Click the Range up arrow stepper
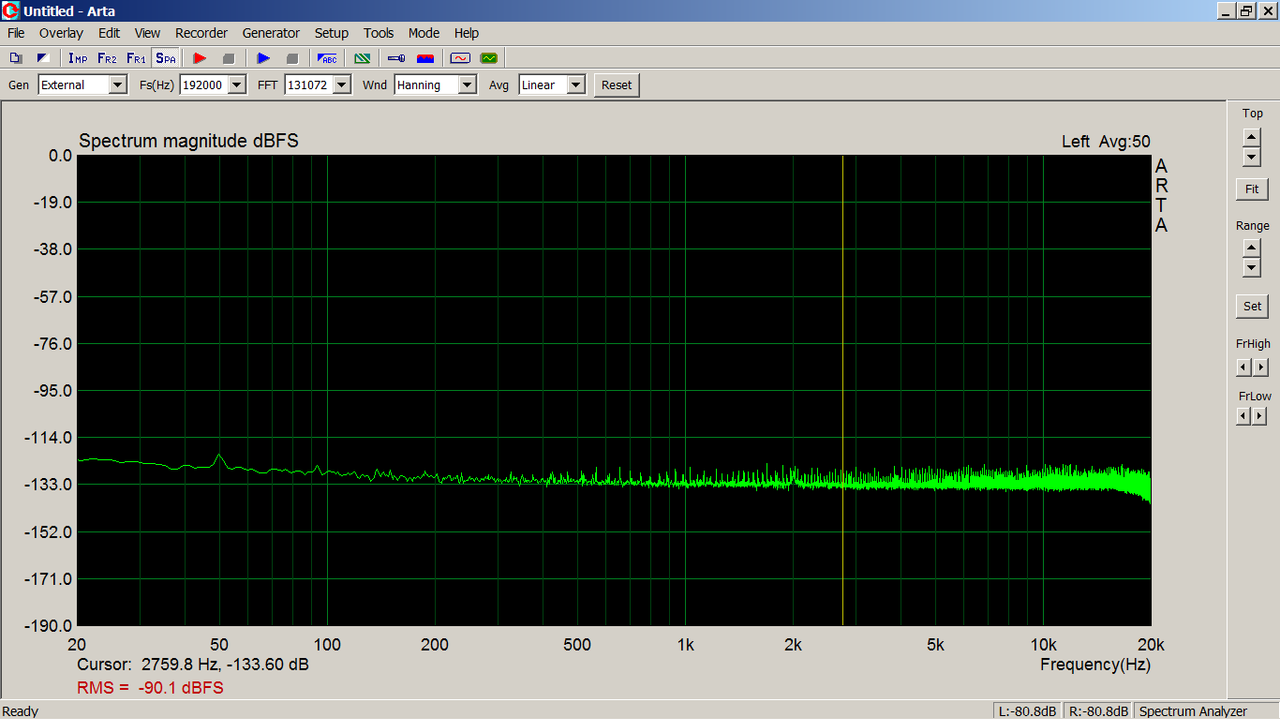1280x720 pixels. click(1251, 249)
